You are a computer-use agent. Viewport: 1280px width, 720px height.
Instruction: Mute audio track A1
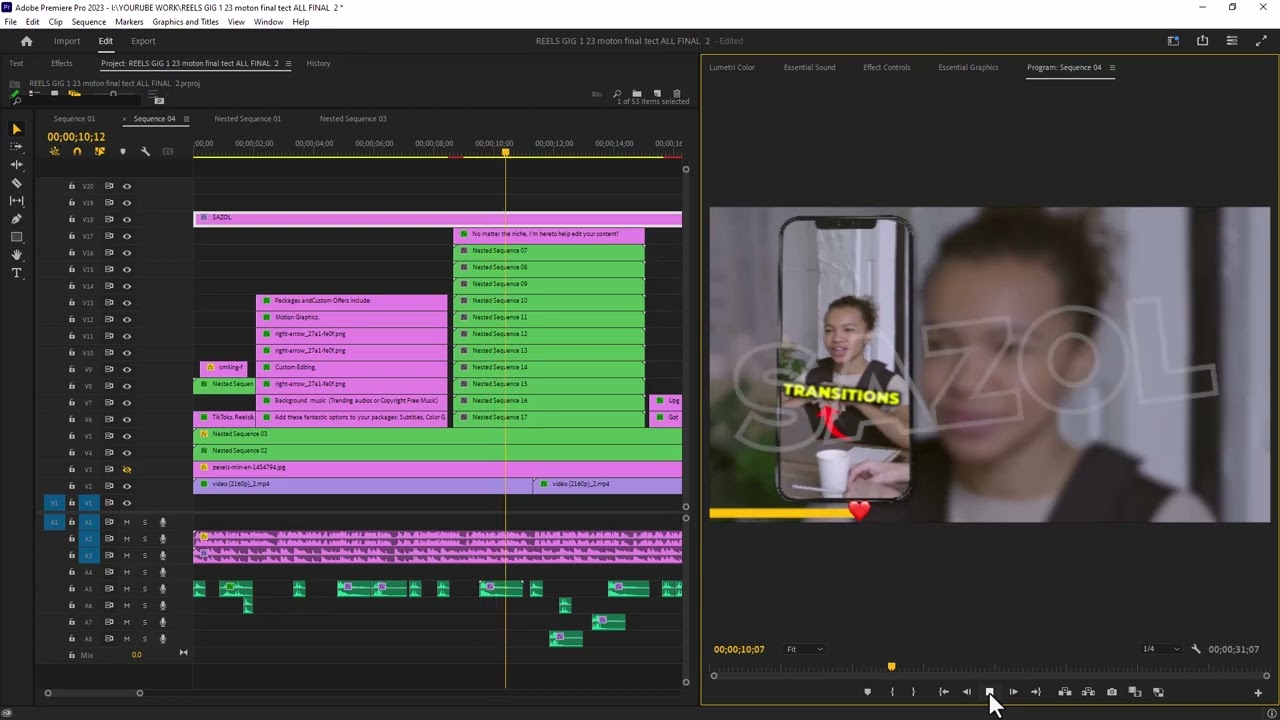click(x=126, y=522)
